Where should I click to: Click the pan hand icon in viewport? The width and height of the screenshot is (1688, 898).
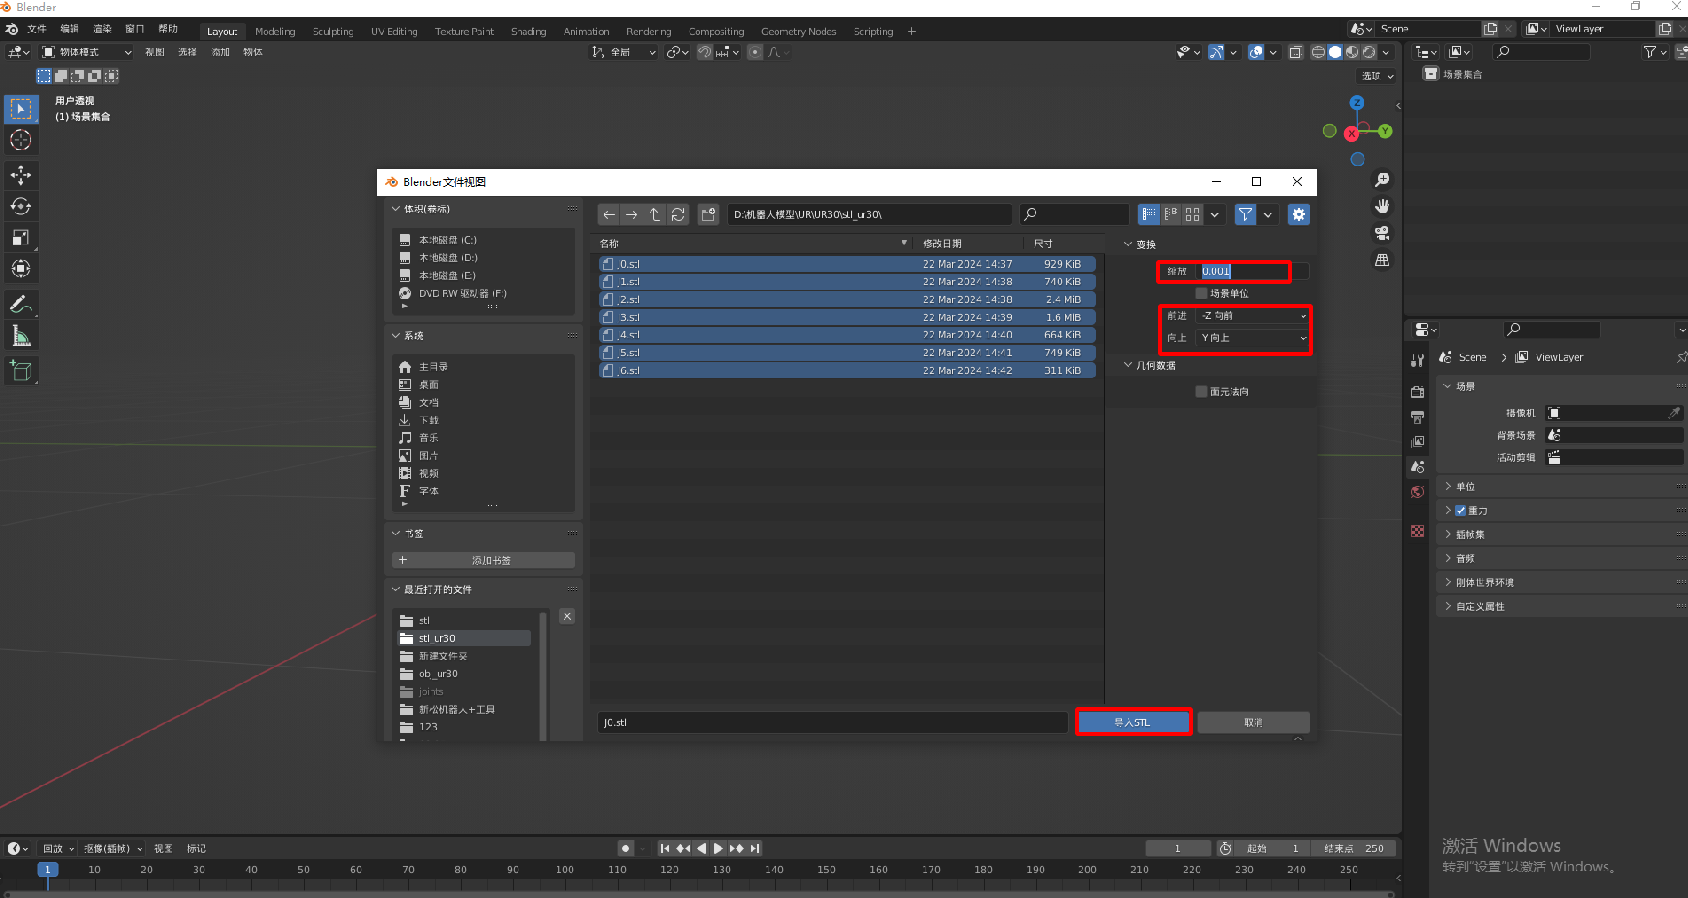point(1382,206)
